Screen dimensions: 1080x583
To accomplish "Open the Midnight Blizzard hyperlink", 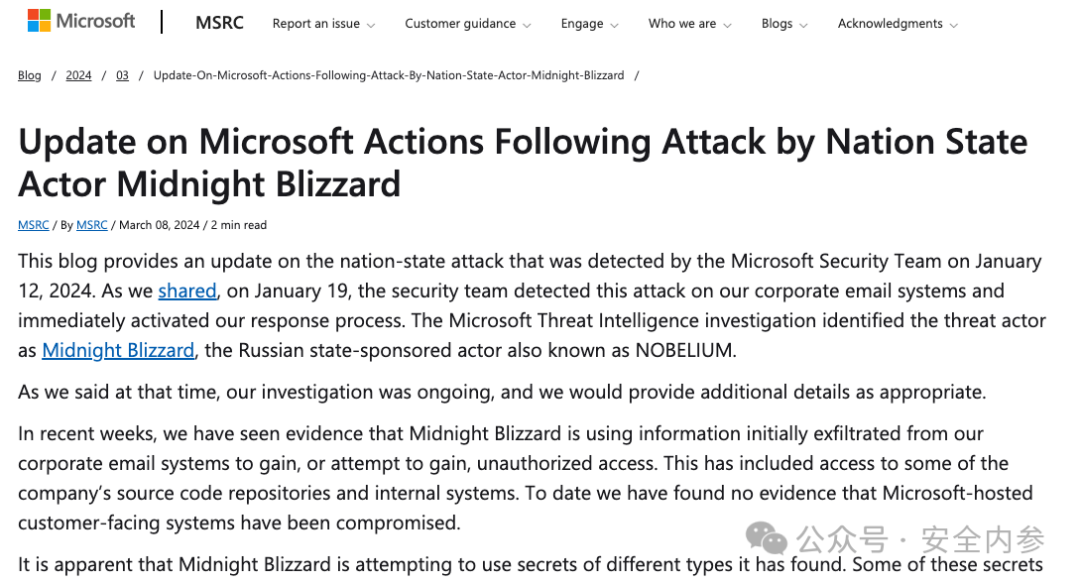I will [118, 351].
